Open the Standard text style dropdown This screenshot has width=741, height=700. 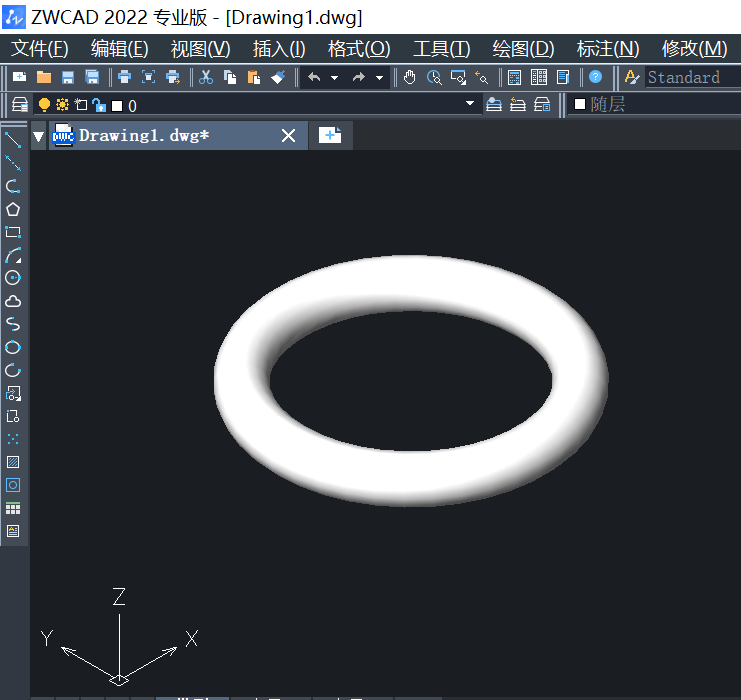click(693, 77)
